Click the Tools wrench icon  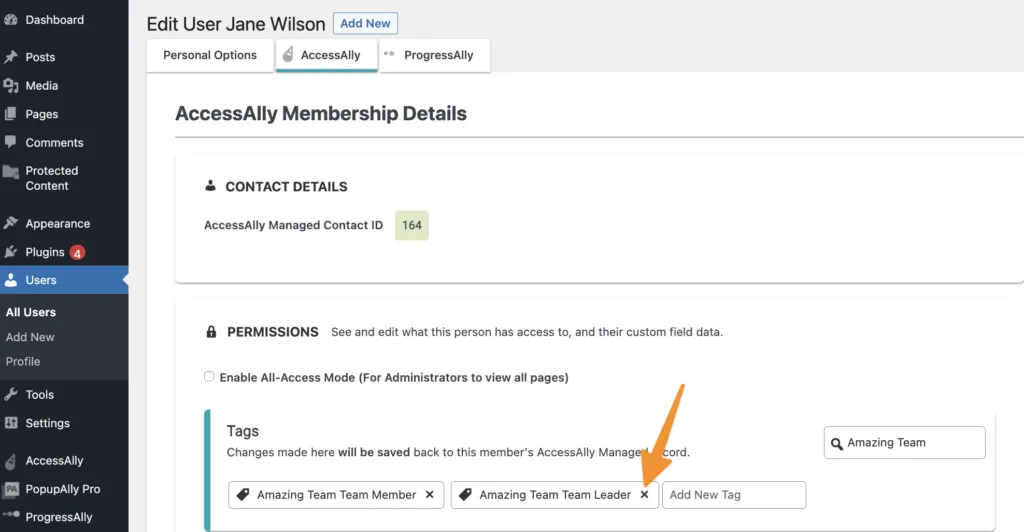coord(11,394)
